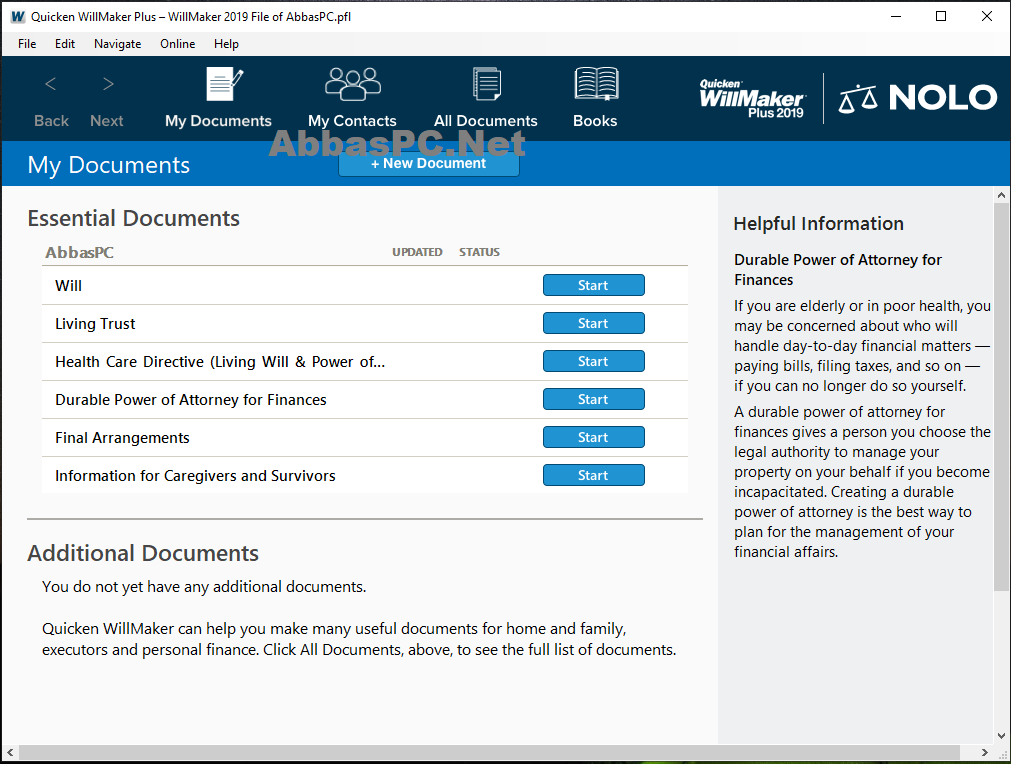This screenshot has width=1011, height=764.
Task: Start the Will document
Action: pyautogui.click(x=593, y=285)
